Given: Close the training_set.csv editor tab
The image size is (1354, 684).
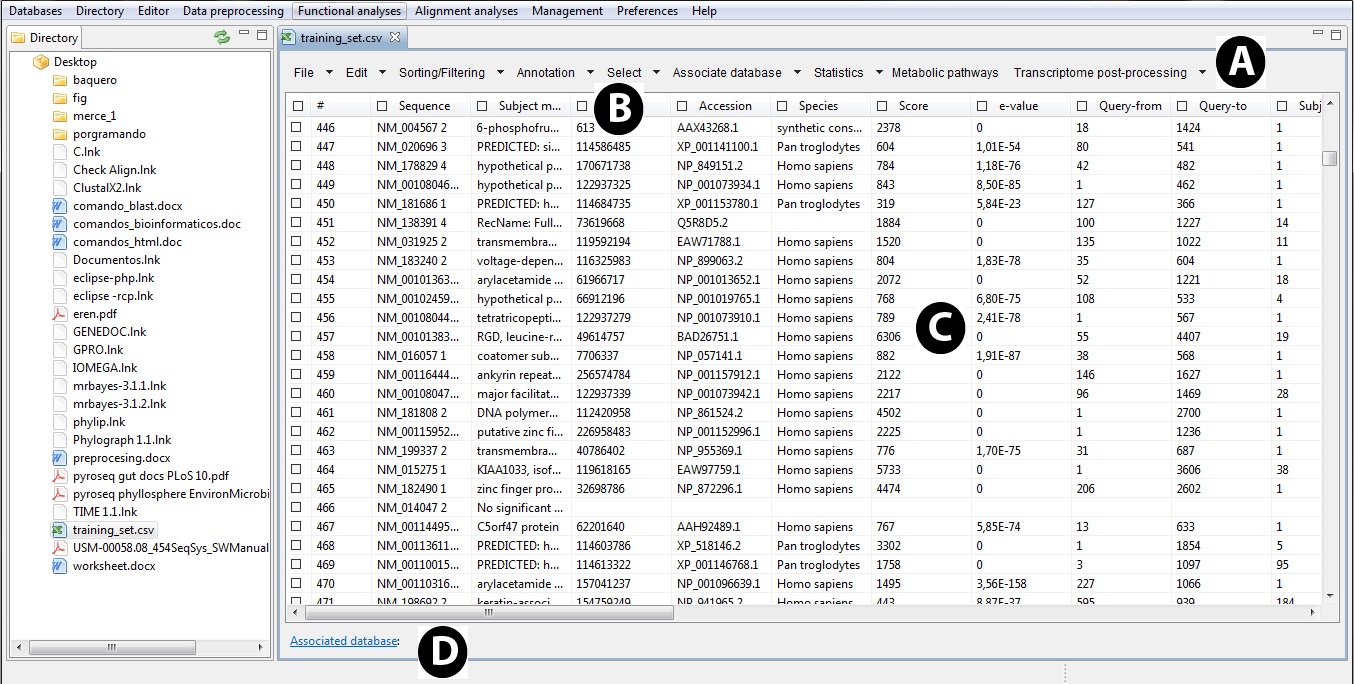Looking at the screenshot, I should pos(395,37).
